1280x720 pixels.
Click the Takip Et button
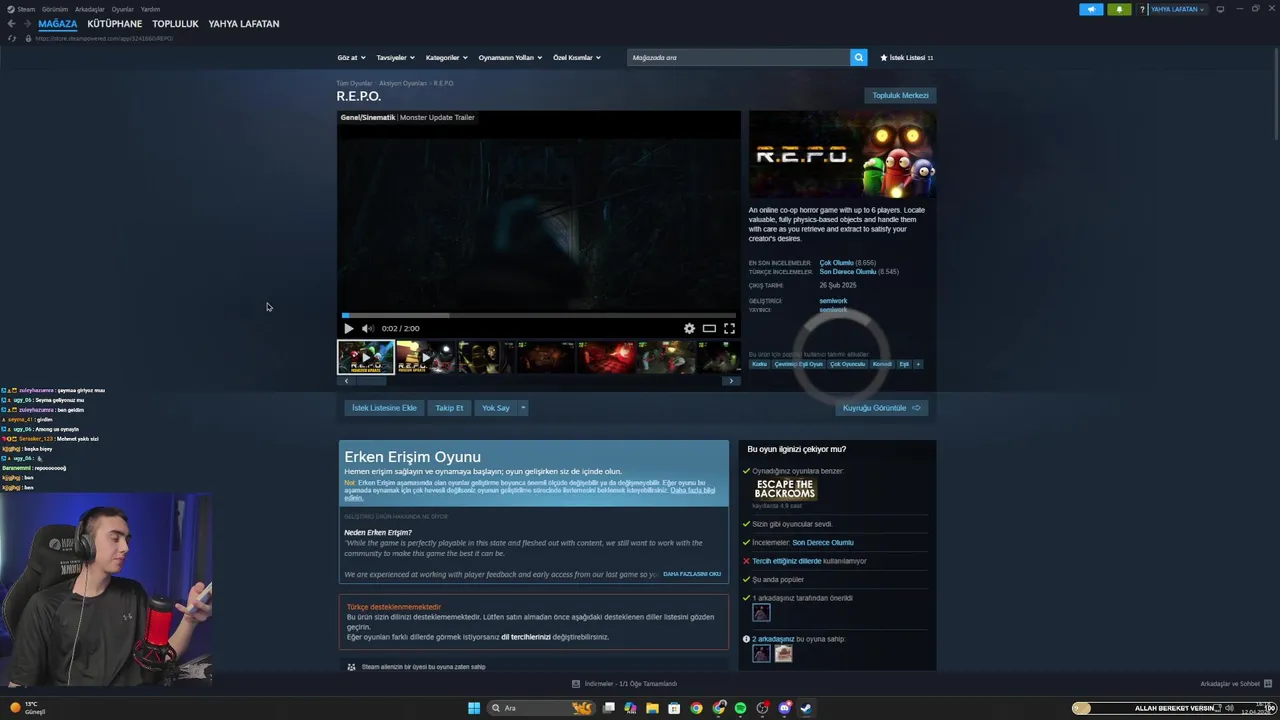coord(449,408)
